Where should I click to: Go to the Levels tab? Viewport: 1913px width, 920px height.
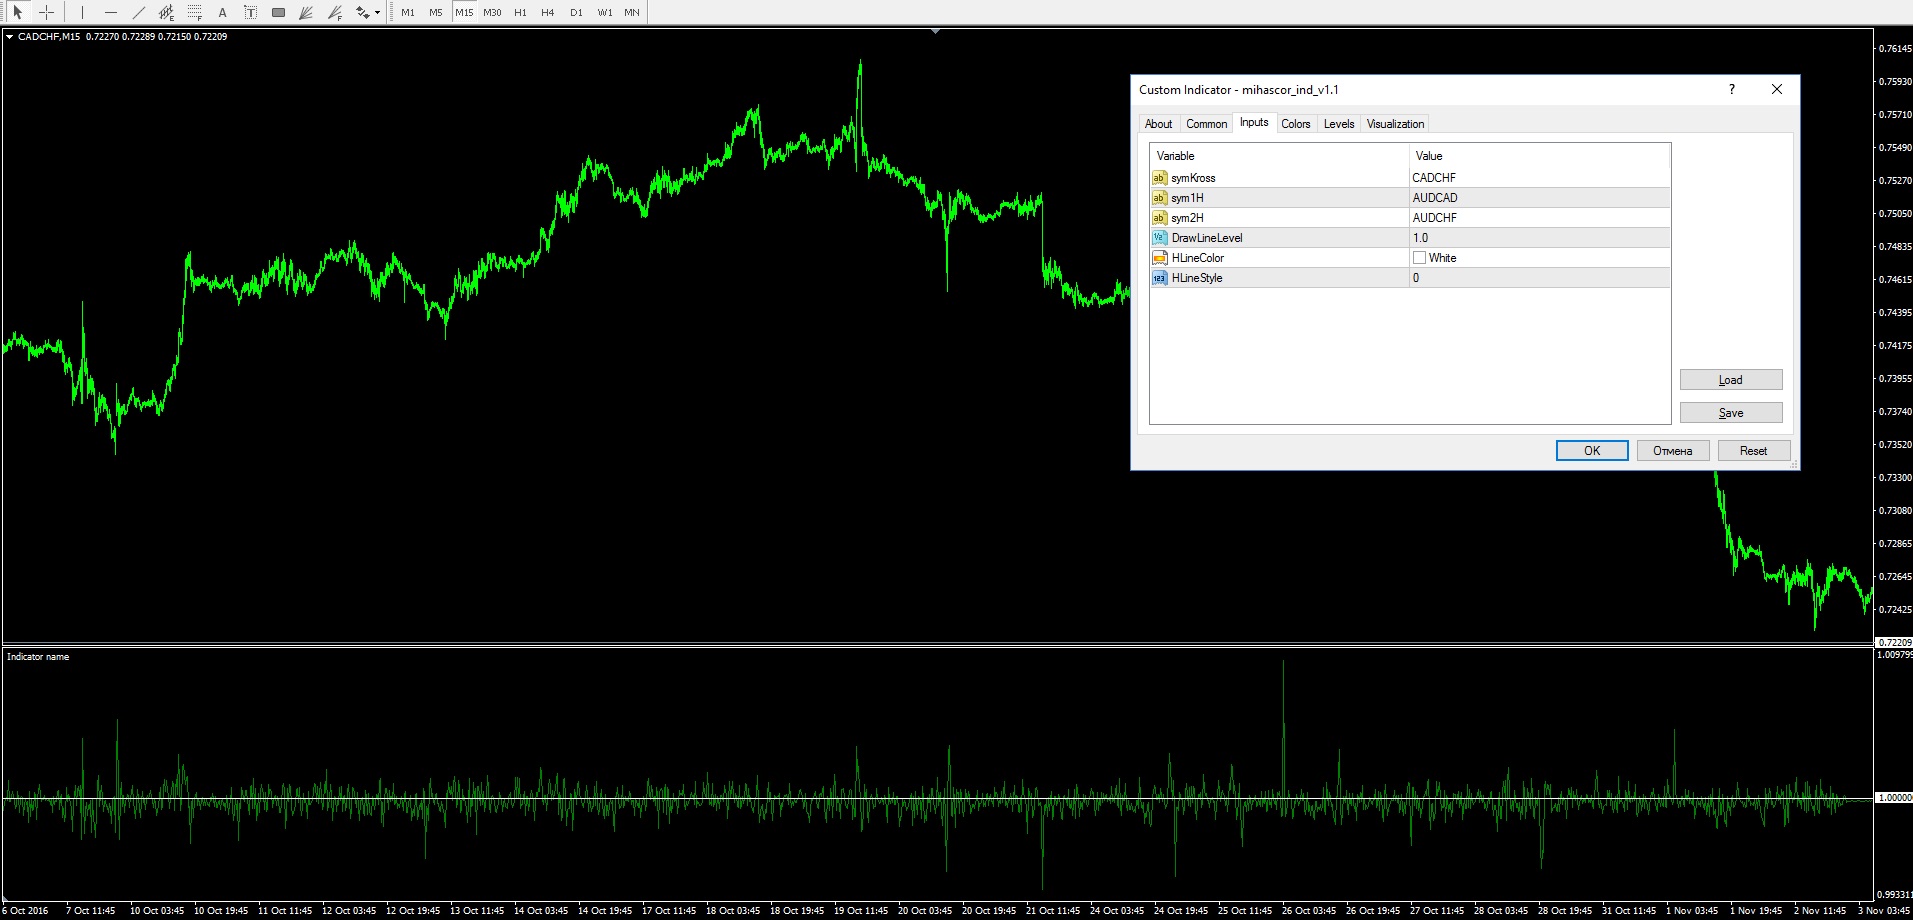[1339, 124]
